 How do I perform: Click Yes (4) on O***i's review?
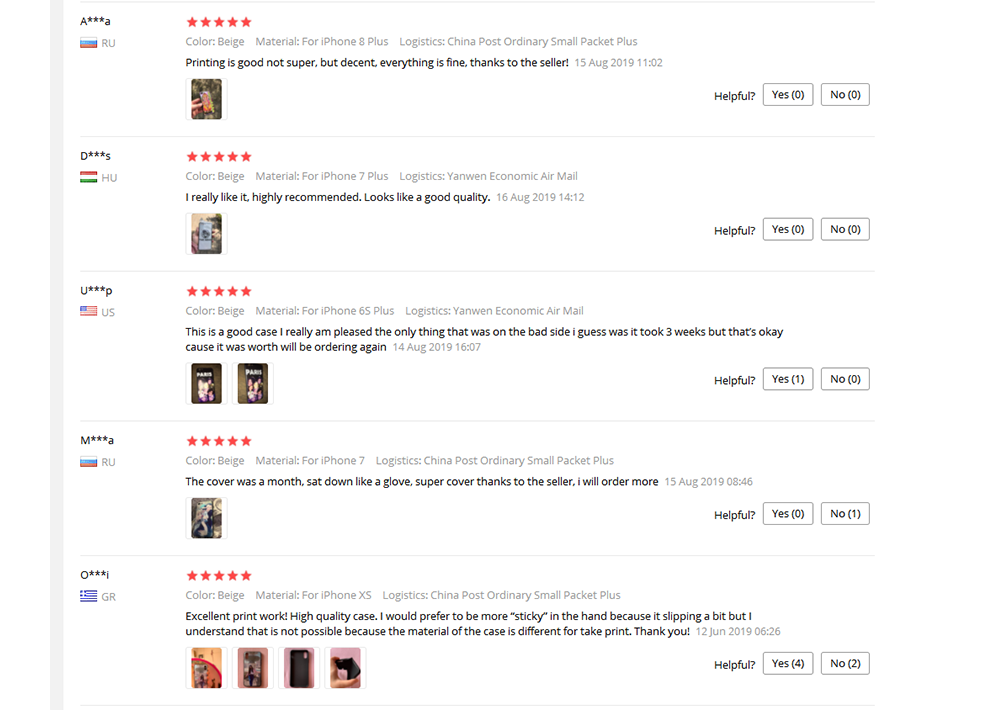coord(788,663)
